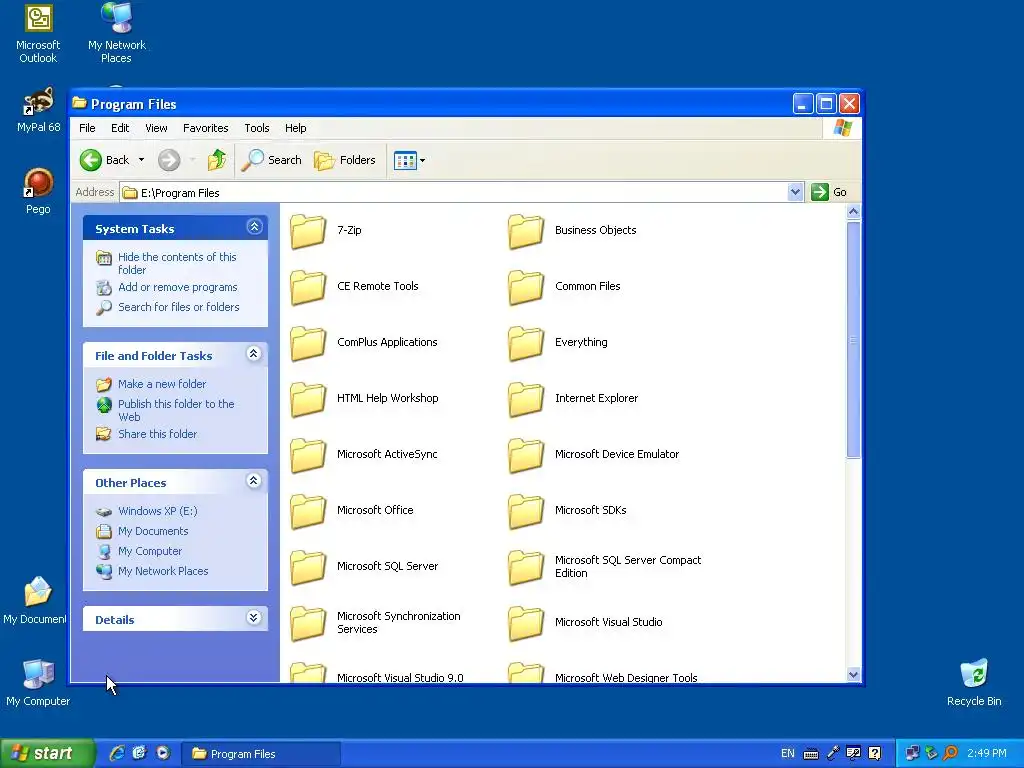The height and width of the screenshot is (768, 1024).
Task: Click the Go button
Action: [829, 192]
